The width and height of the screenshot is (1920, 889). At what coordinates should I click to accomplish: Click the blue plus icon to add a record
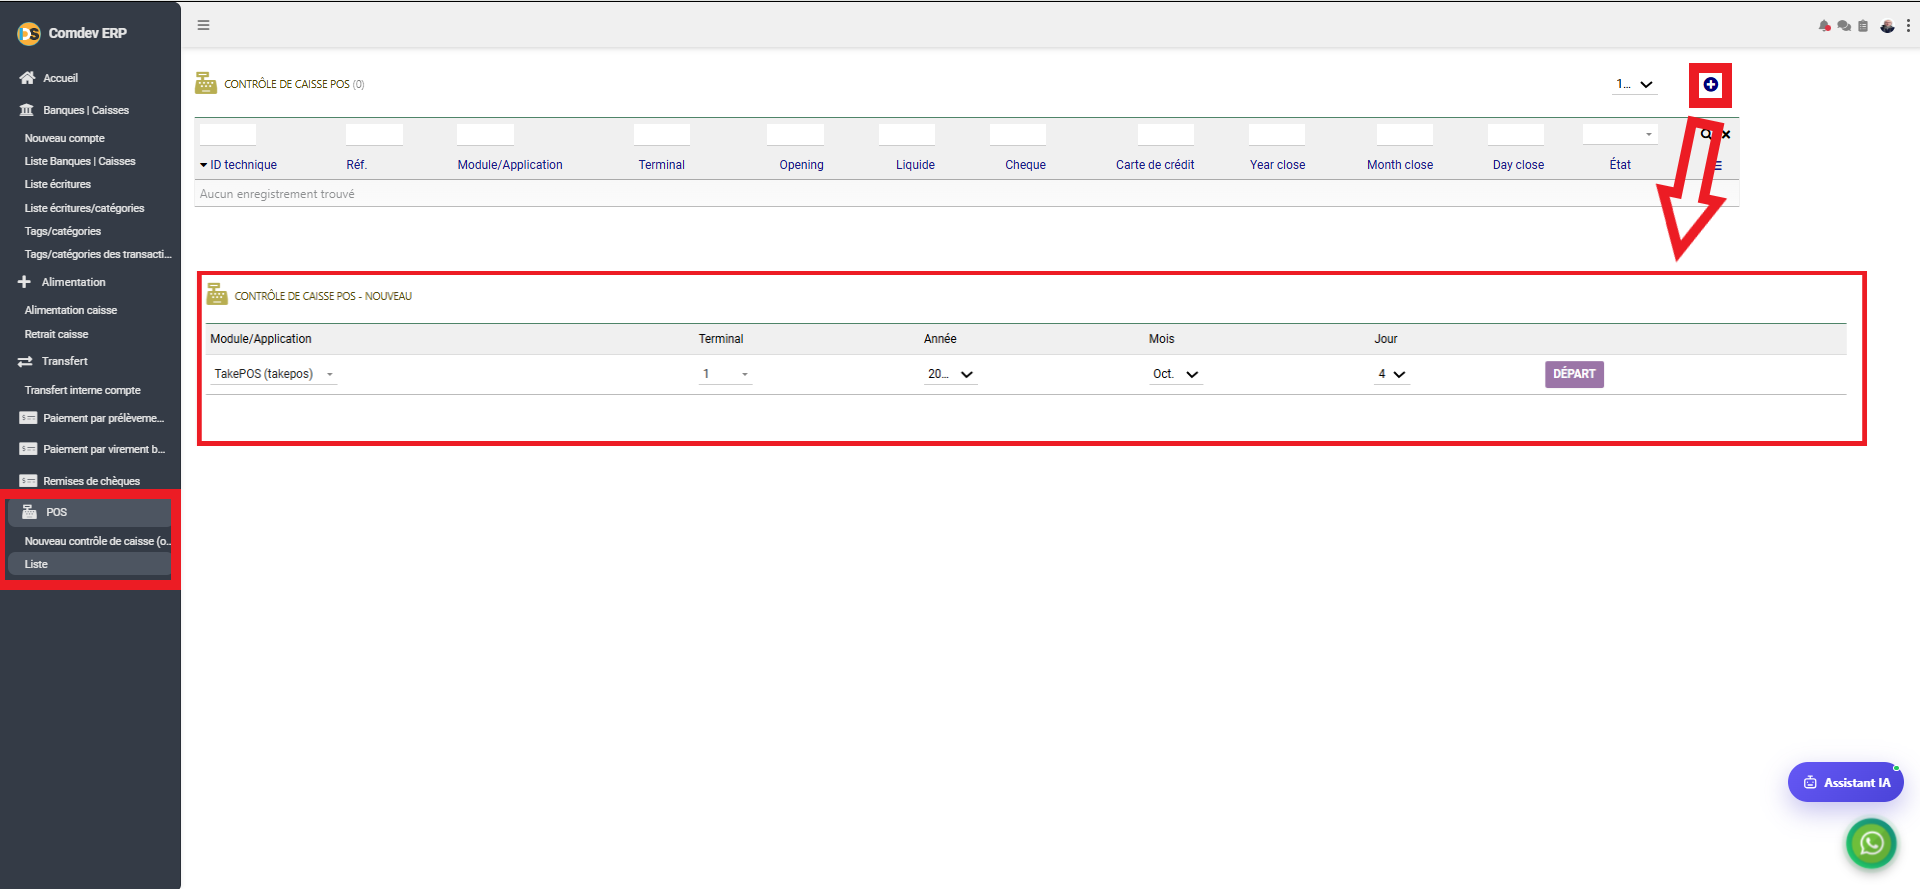point(1710,85)
